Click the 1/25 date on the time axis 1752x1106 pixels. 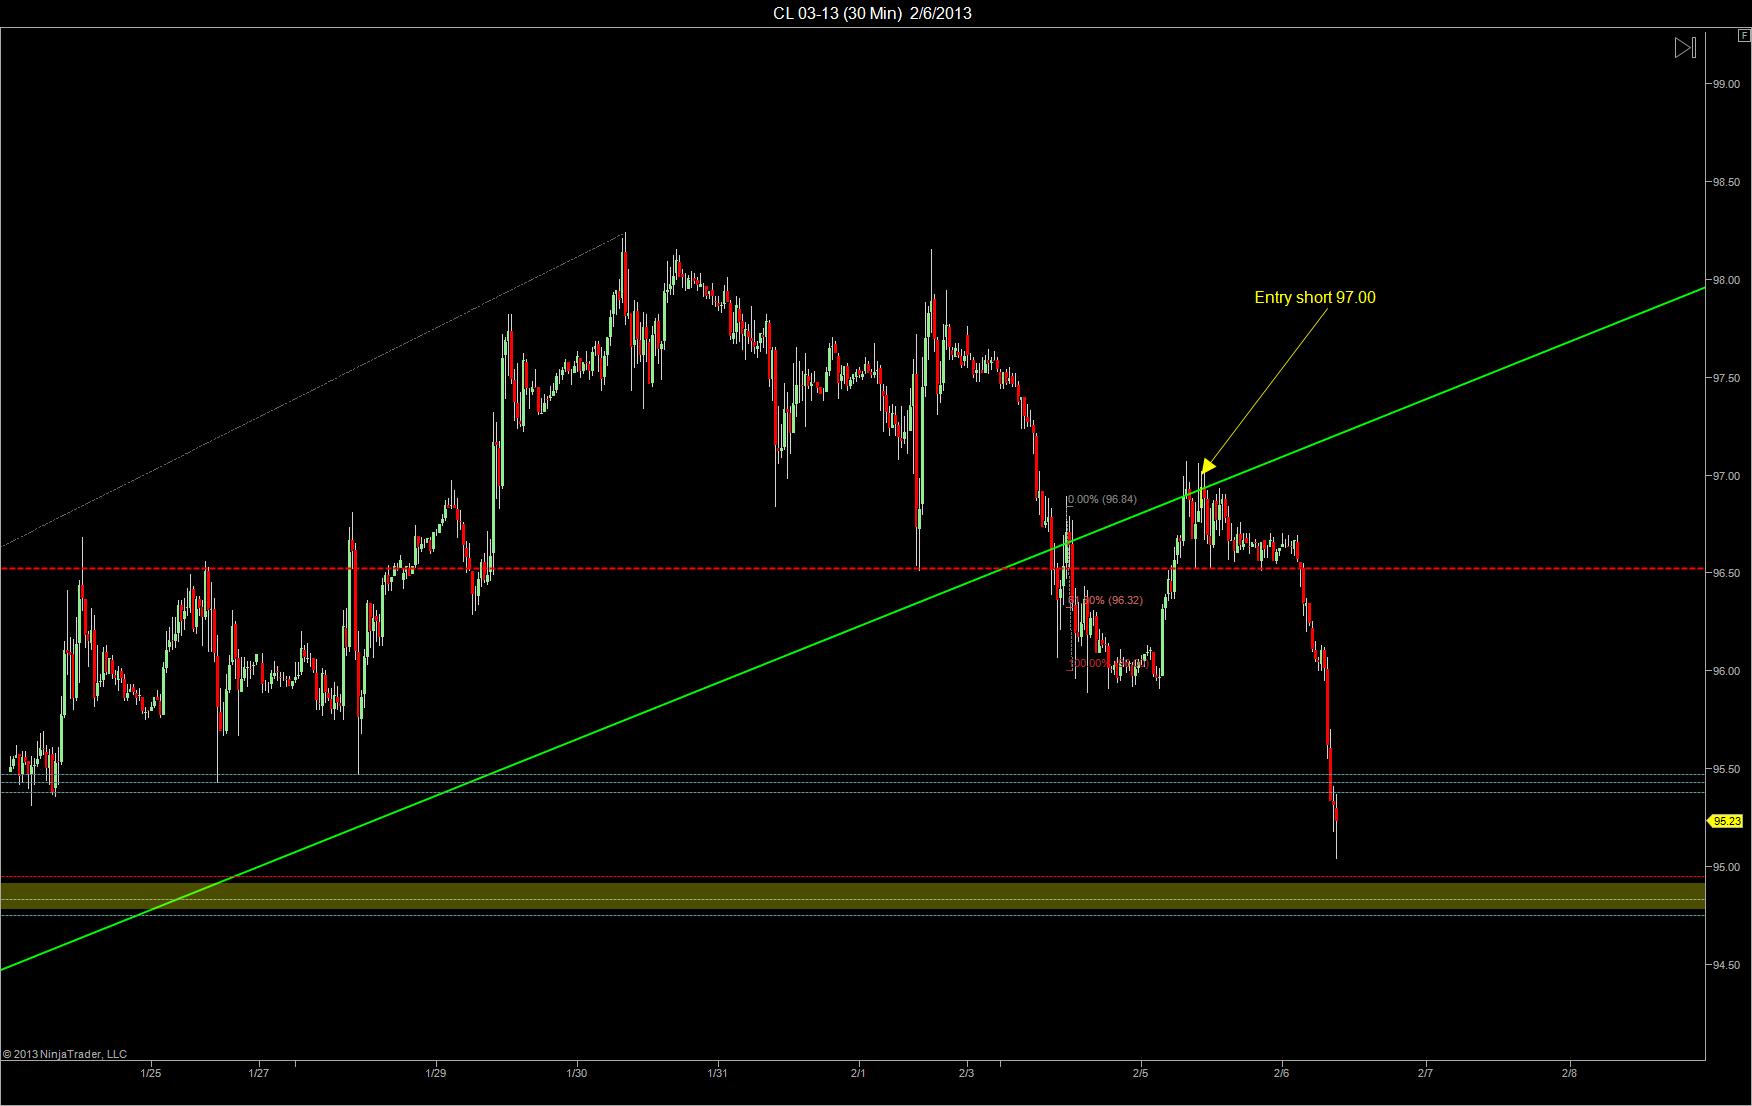point(151,1073)
